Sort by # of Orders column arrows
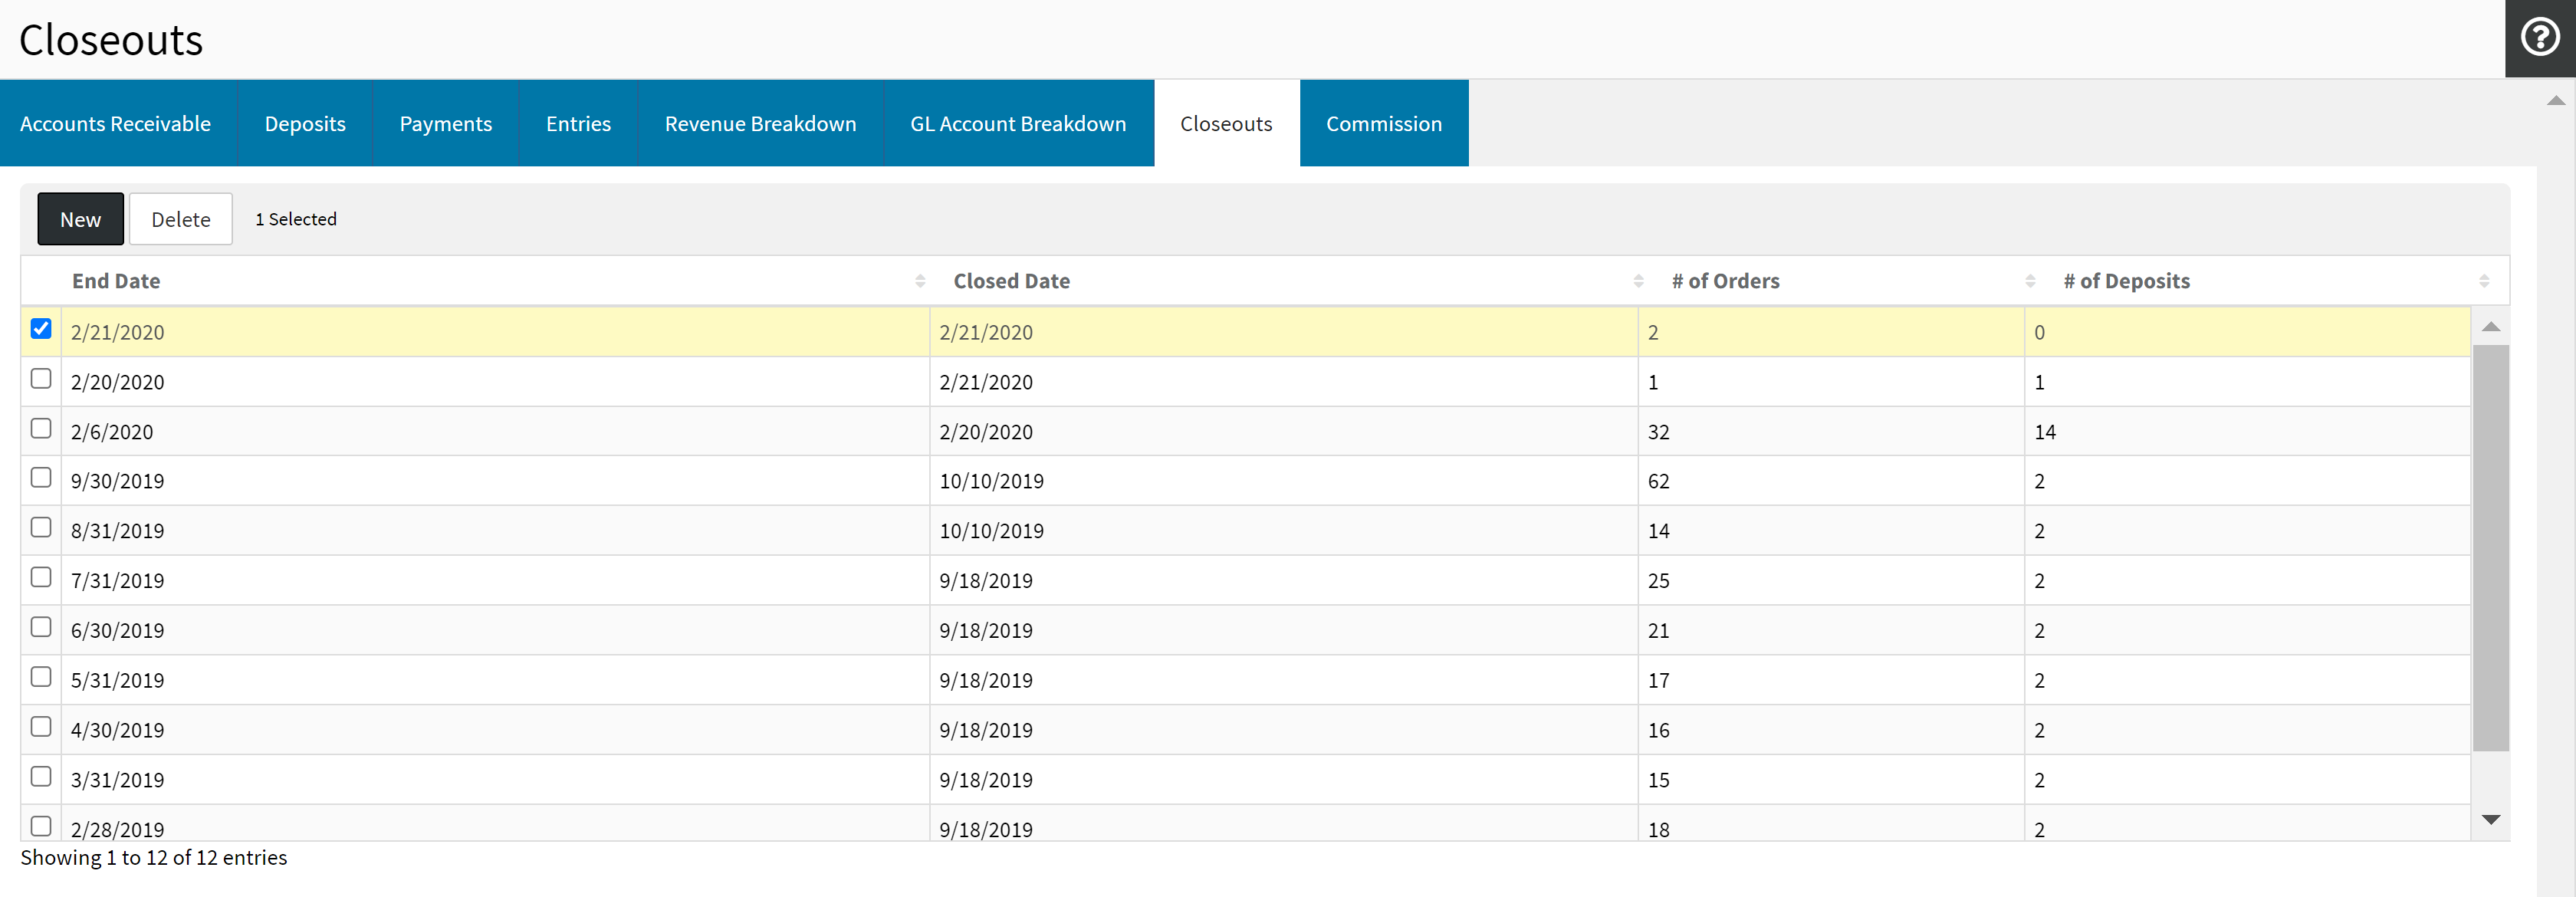The image size is (2576, 897). (2029, 281)
